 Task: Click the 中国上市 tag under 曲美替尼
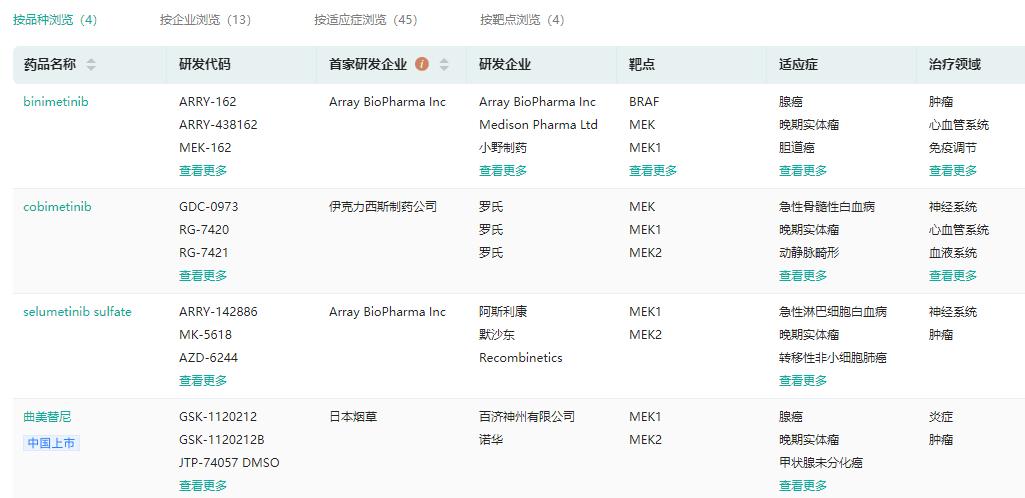(x=52, y=443)
